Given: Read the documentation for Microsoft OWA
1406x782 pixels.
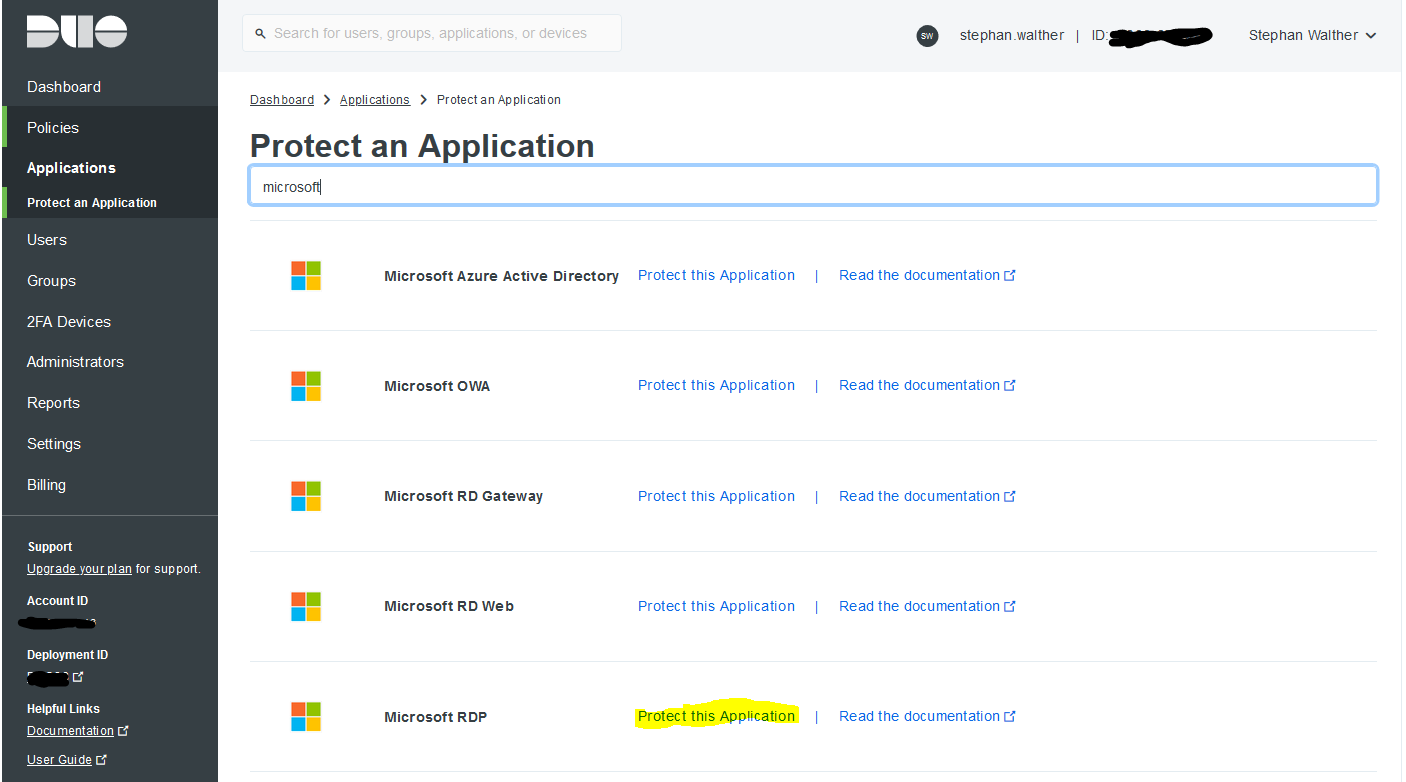Looking at the screenshot, I should coord(919,385).
